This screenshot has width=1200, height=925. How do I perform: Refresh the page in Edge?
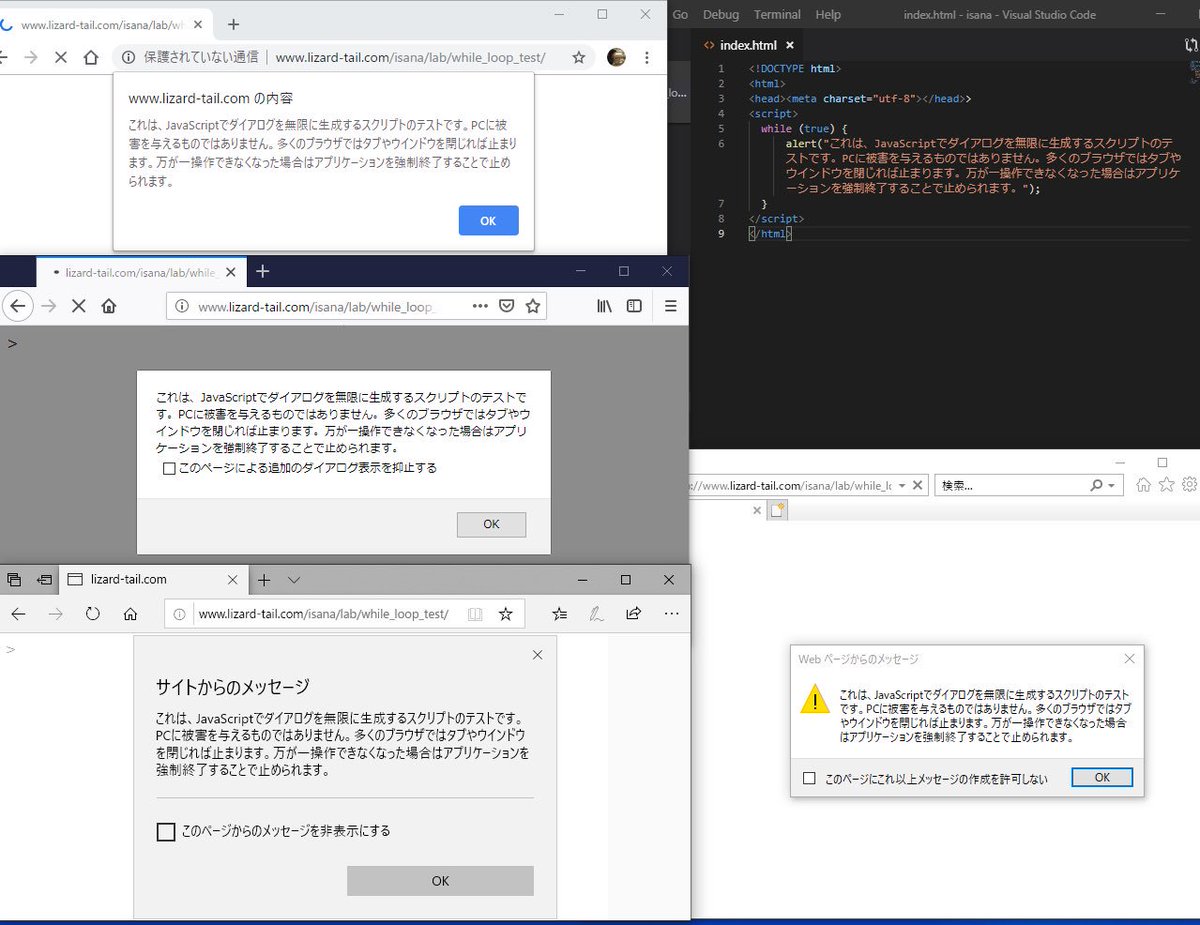[93, 613]
